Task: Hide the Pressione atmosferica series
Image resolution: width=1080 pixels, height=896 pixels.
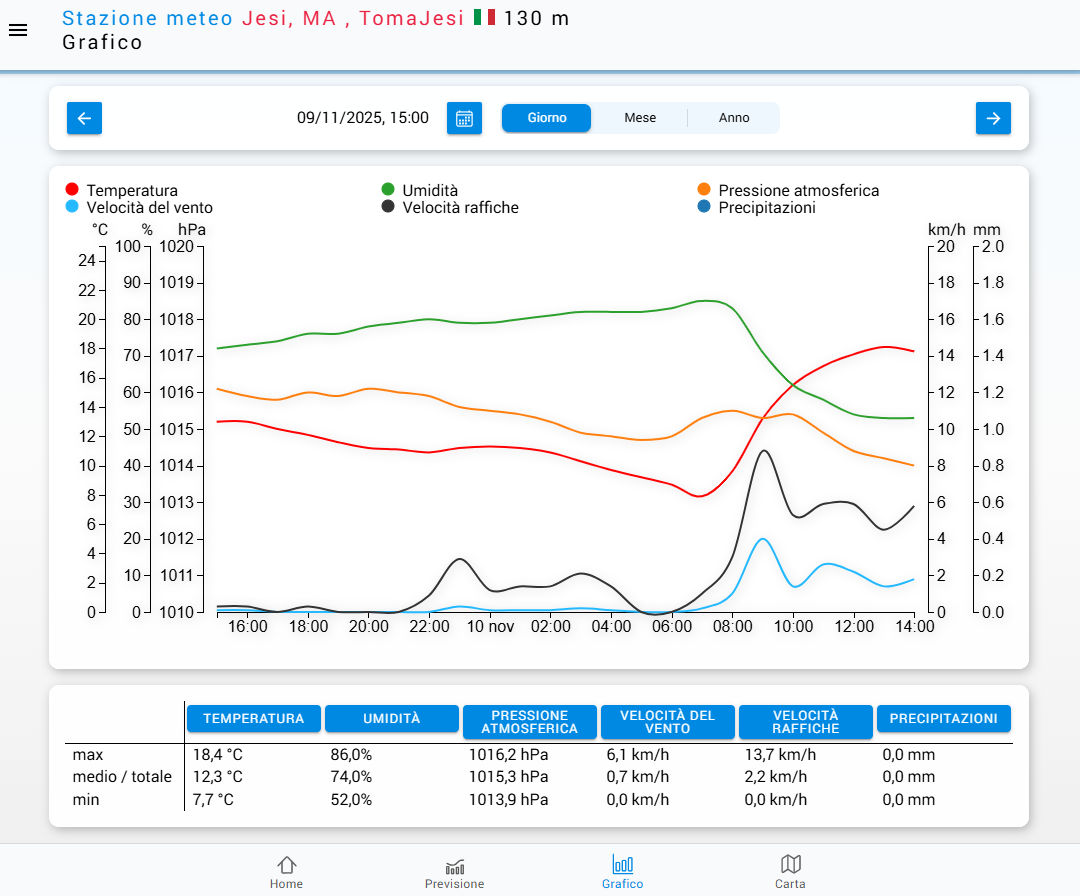Action: tap(798, 190)
